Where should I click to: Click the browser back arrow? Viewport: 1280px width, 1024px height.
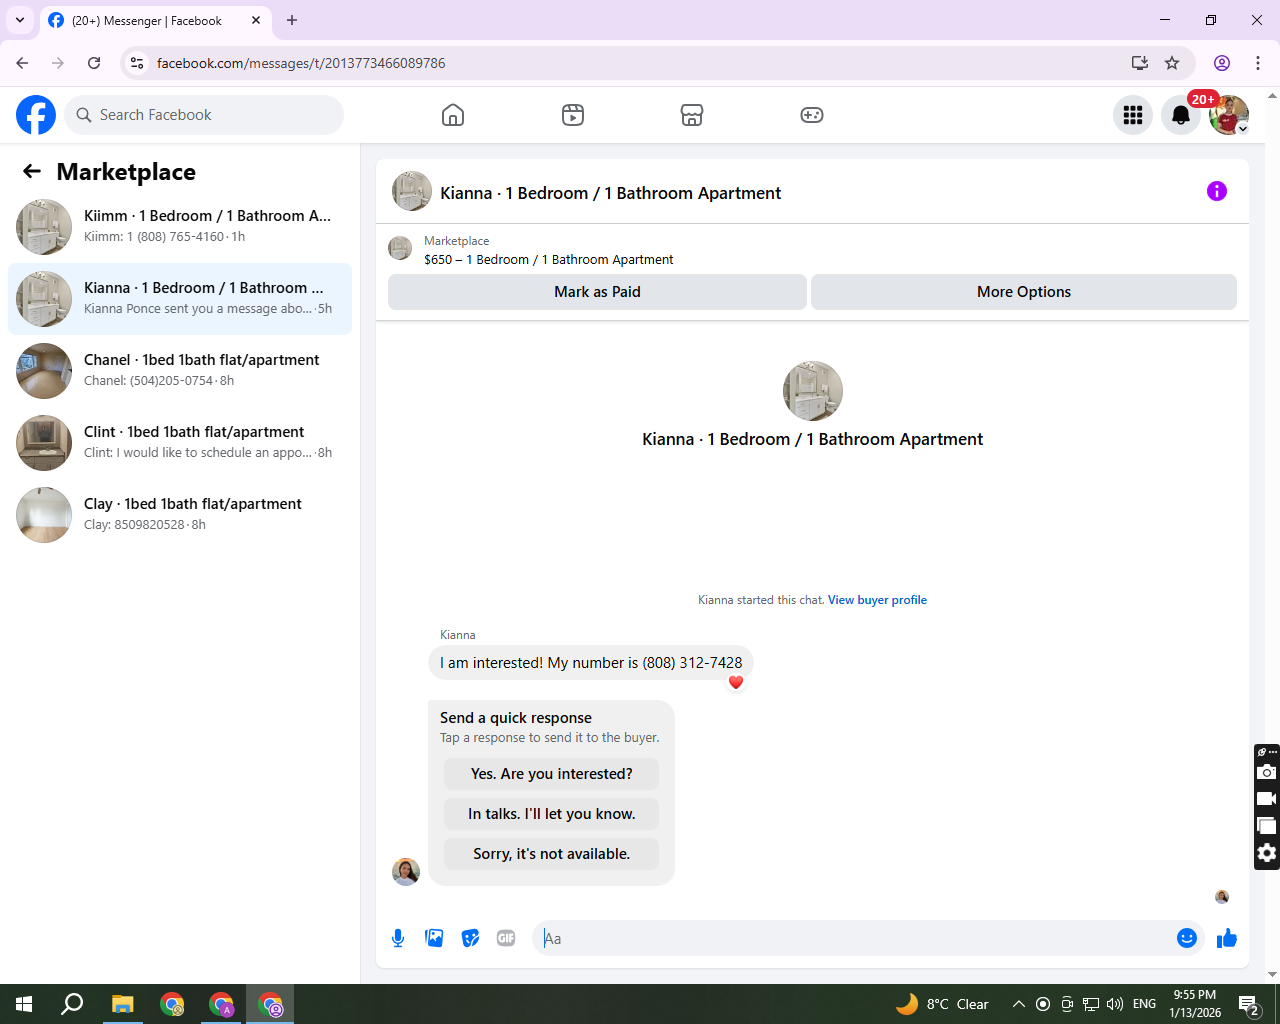[22, 63]
